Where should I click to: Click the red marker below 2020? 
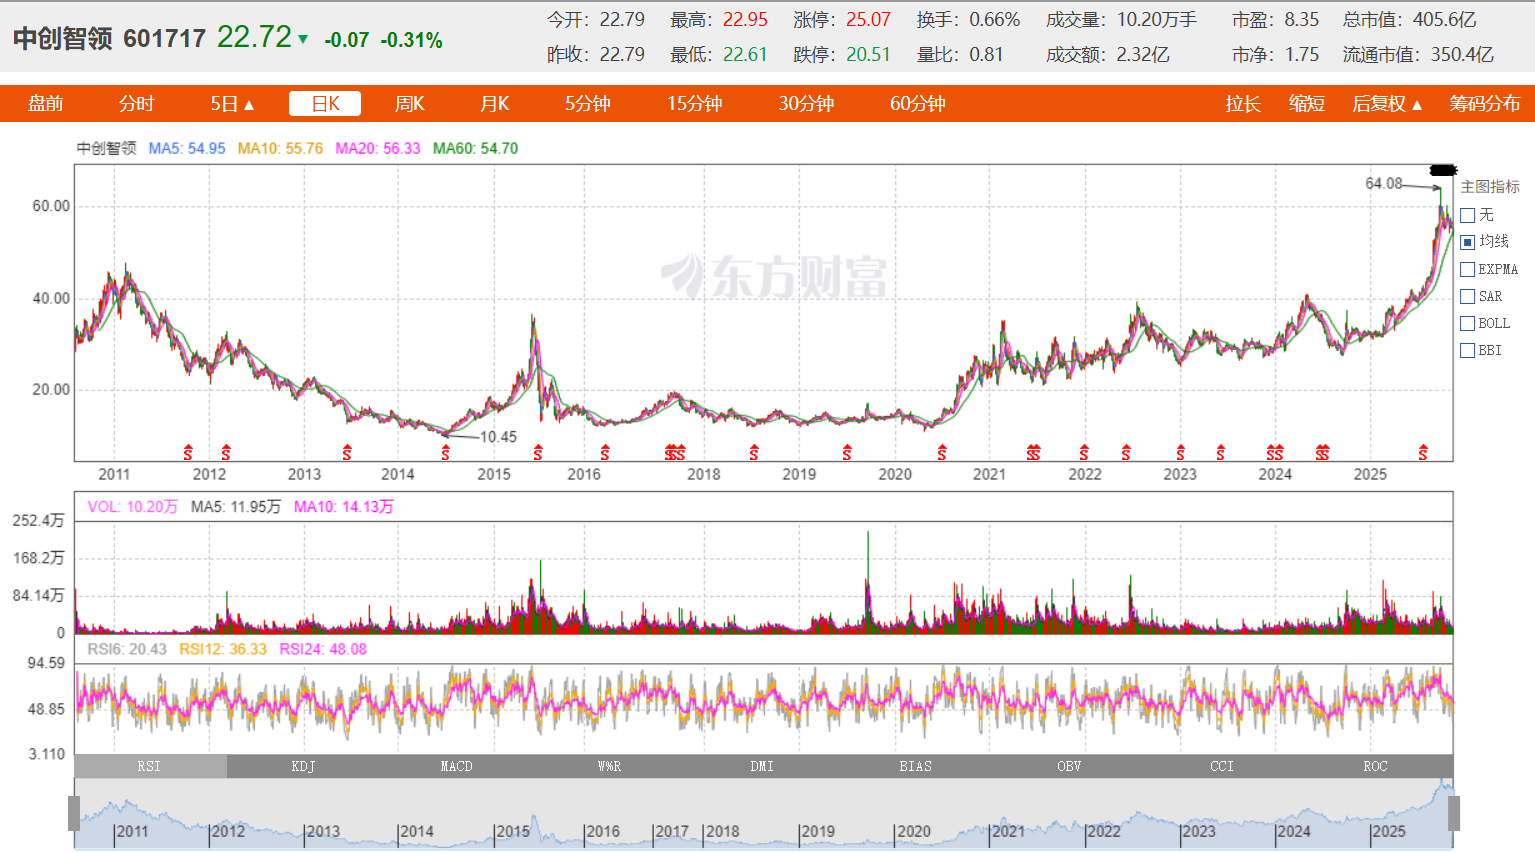[x=942, y=453]
